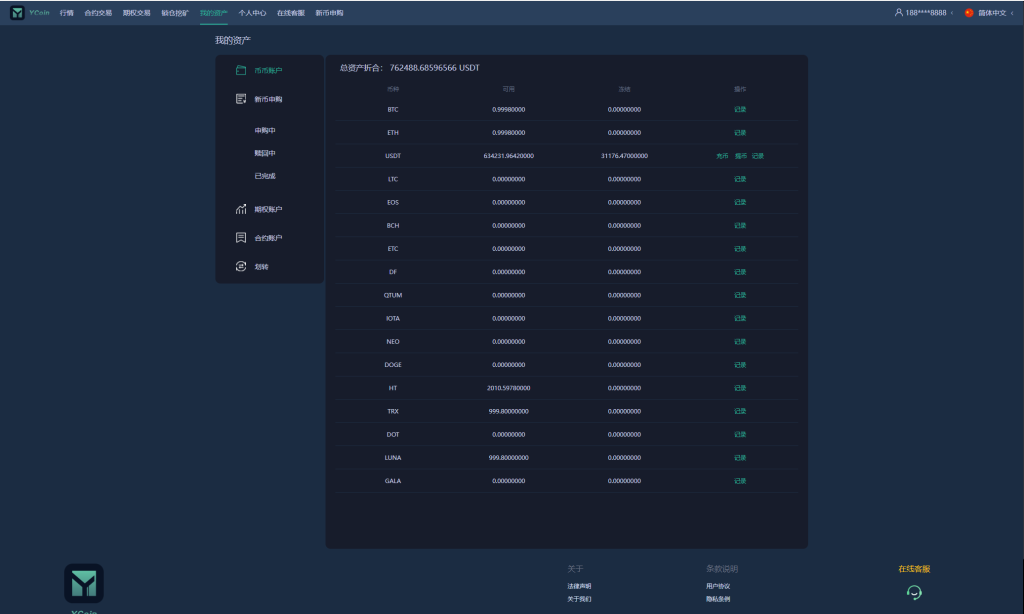
Task: Open 记录 for the ETH row
Action: point(740,133)
